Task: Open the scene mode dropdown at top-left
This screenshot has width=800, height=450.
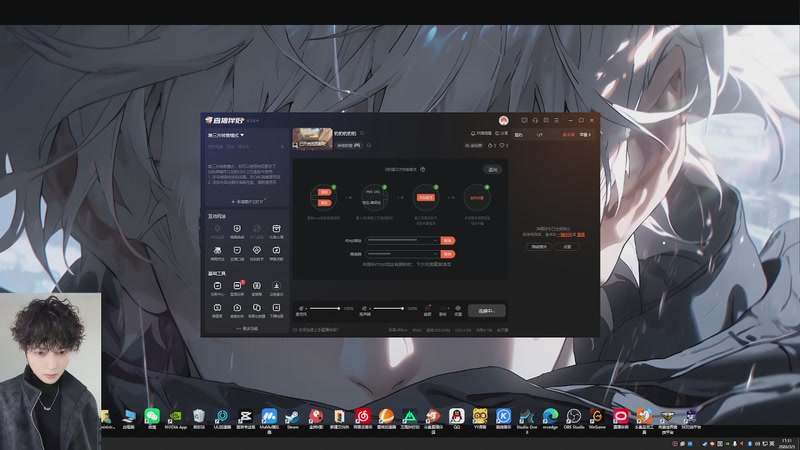Action: click(227, 134)
